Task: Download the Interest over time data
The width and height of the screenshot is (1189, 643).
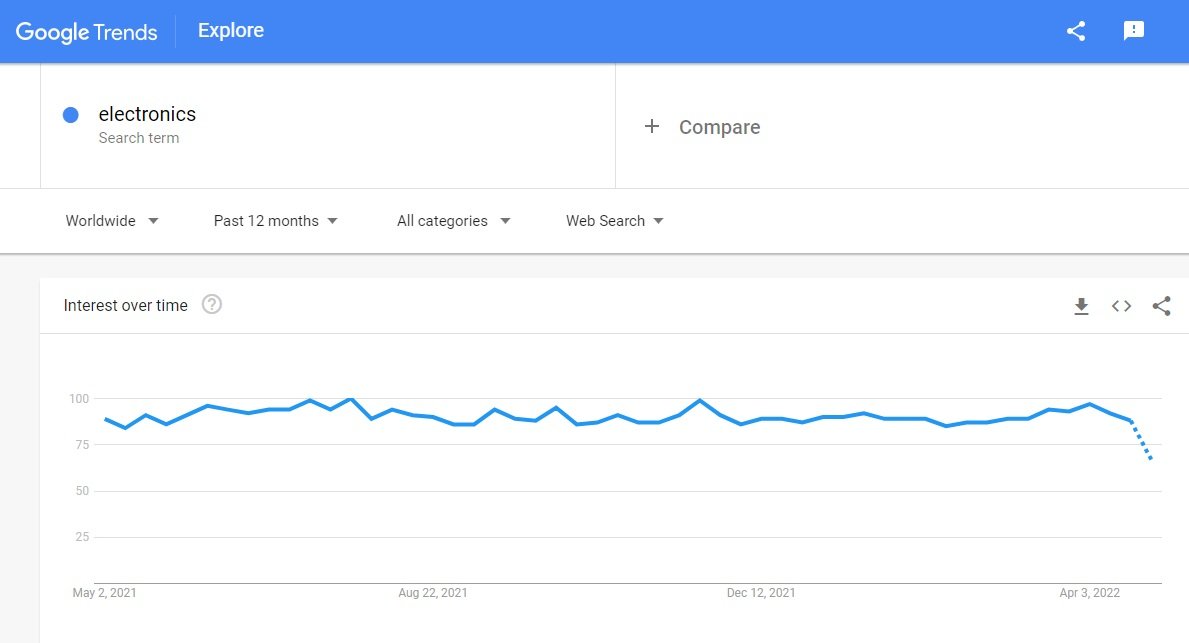Action: tap(1081, 306)
